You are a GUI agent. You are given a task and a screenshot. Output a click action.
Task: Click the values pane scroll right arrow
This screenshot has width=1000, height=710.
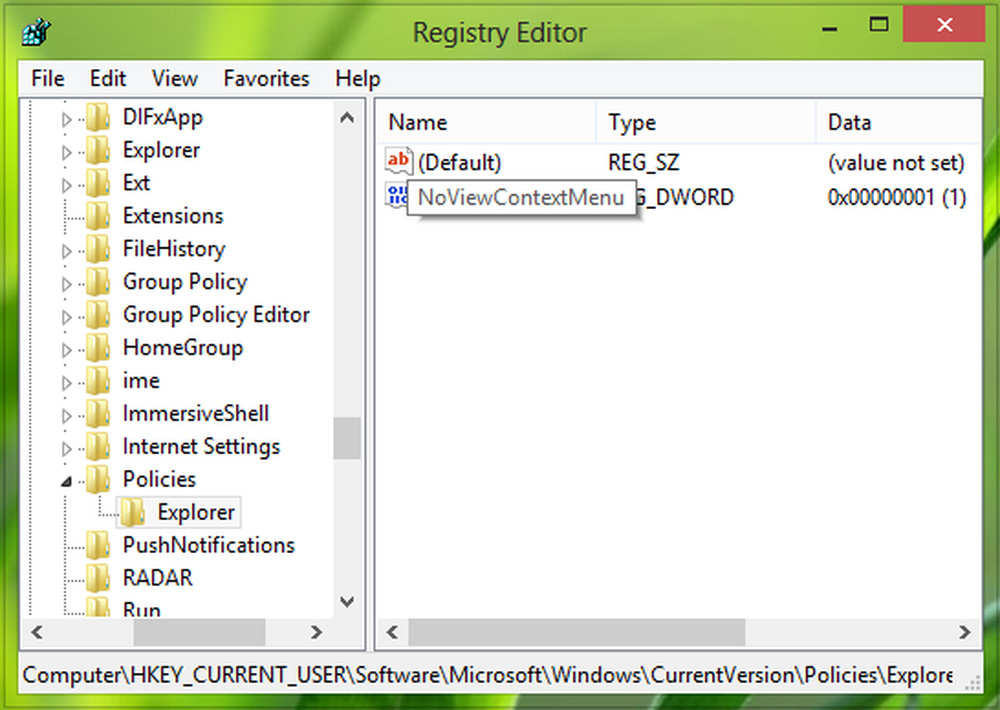click(965, 632)
